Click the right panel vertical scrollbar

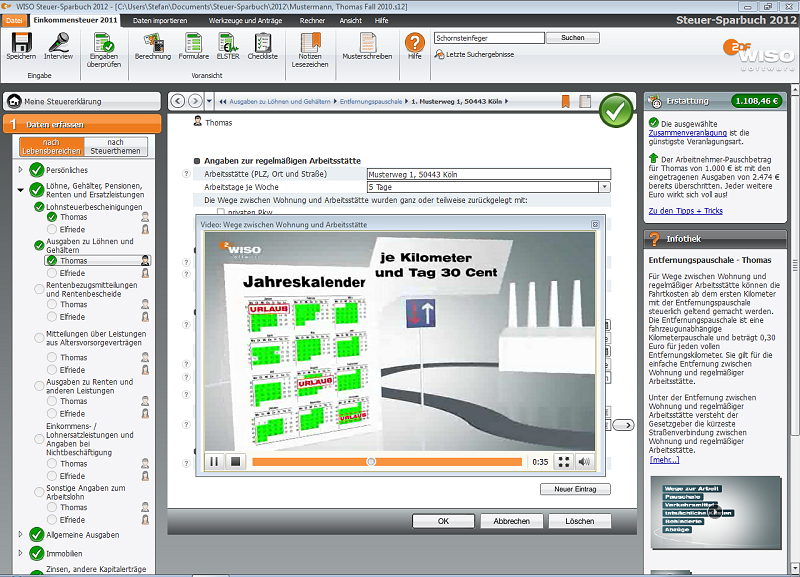coord(794,265)
